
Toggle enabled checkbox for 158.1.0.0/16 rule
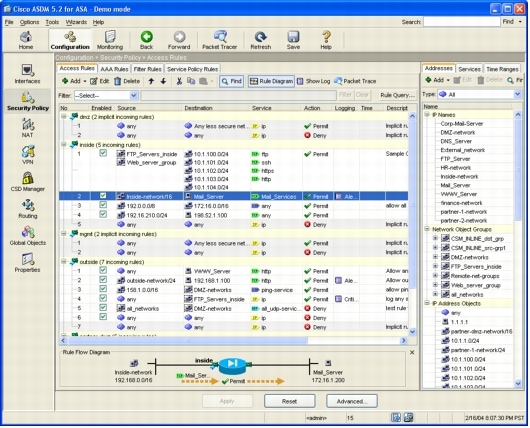pyautogui.click(x=103, y=289)
